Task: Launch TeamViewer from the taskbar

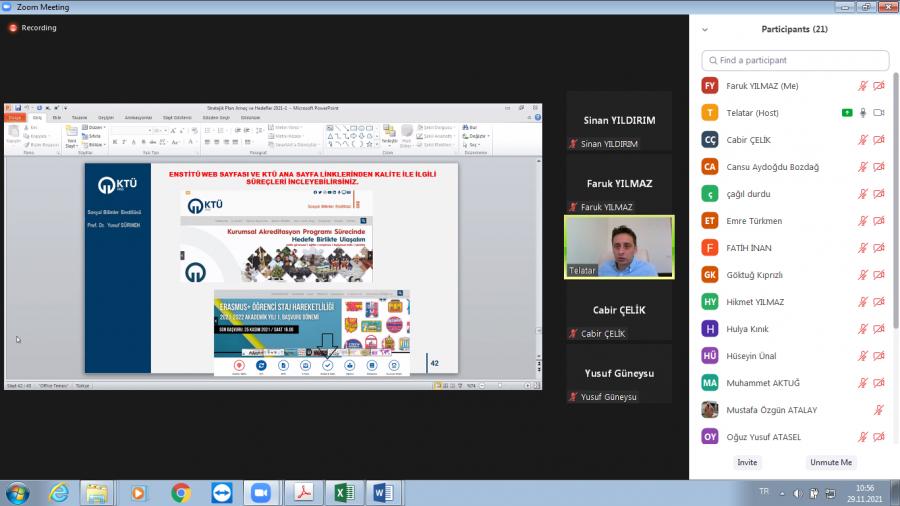Action: [x=221, y=492]
